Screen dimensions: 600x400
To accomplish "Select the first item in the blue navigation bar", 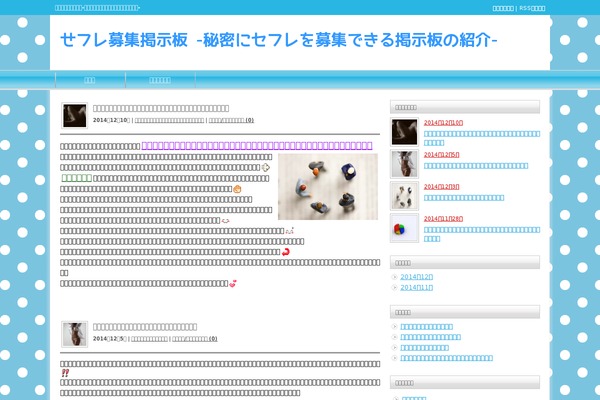I will click(90, 80).
